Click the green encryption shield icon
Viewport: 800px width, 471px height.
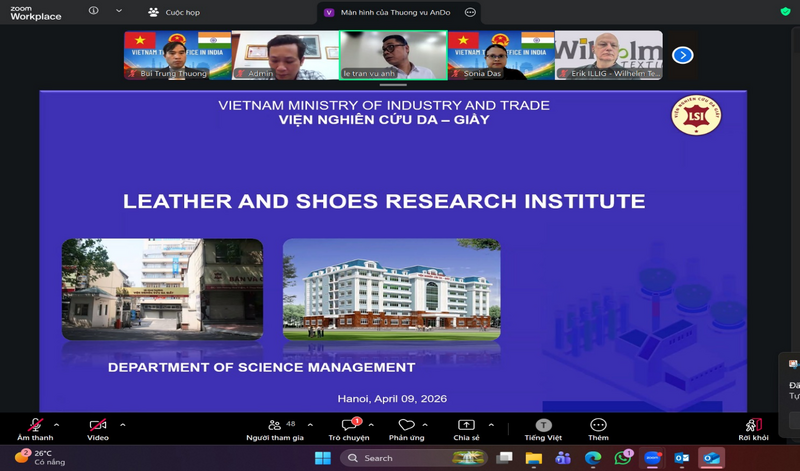[x=785, y=12]
